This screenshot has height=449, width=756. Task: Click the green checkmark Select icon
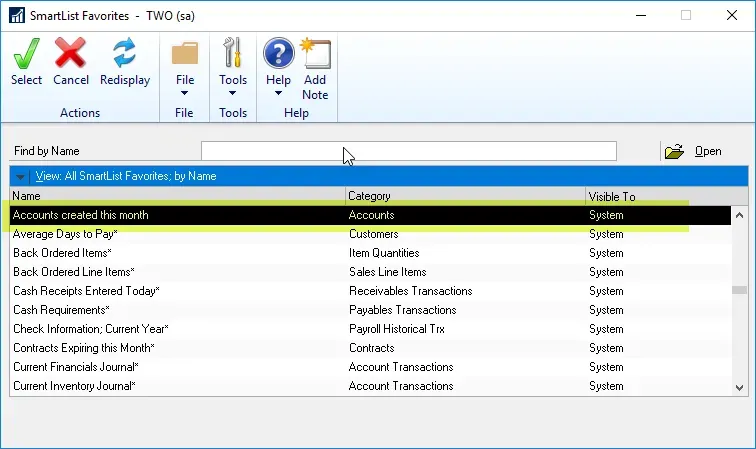(26, 52)
